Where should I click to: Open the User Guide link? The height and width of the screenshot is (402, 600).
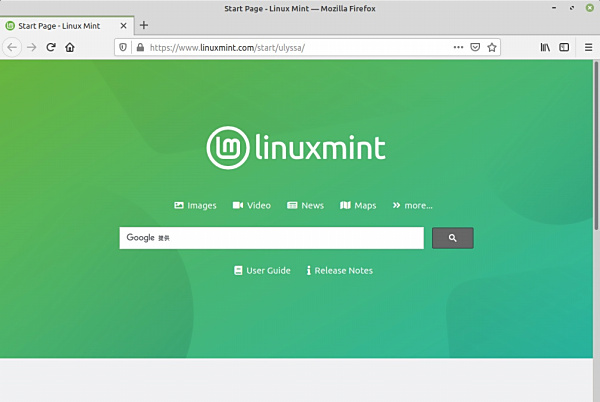coord(262,270)
